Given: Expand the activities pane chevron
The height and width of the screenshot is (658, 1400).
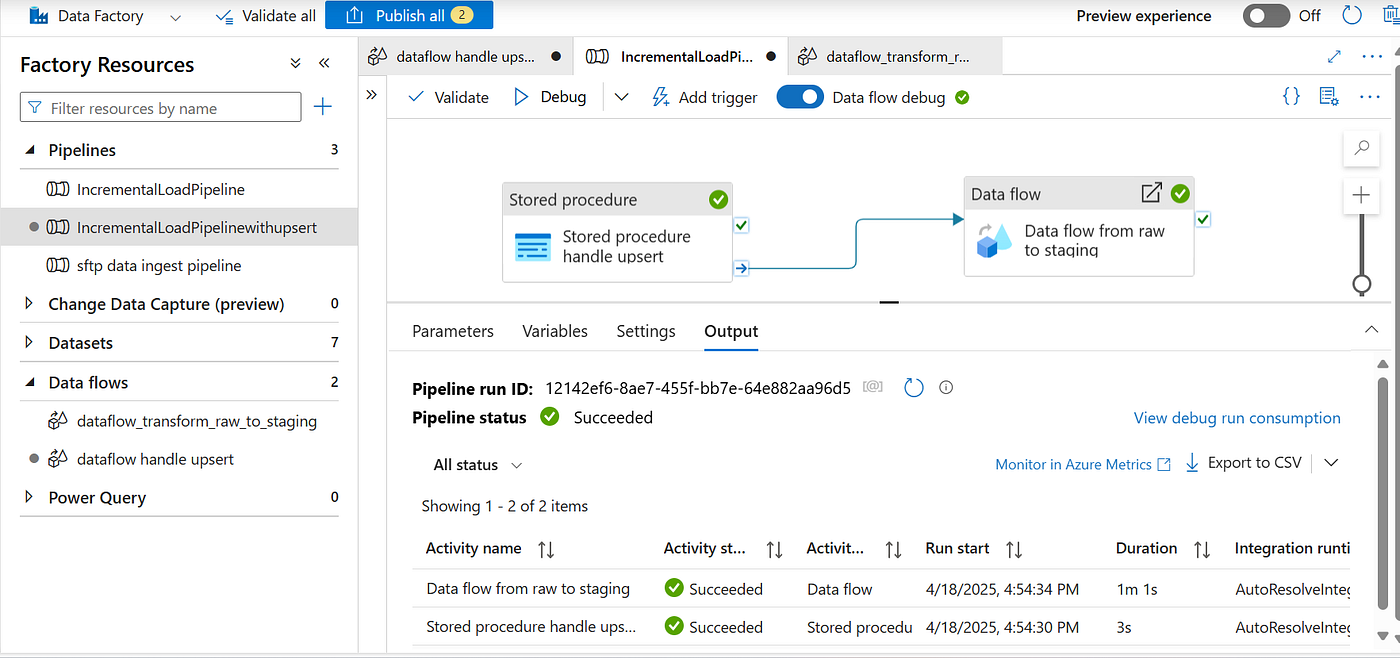Looking at the screenshot, I should click(x=371, y=94).
